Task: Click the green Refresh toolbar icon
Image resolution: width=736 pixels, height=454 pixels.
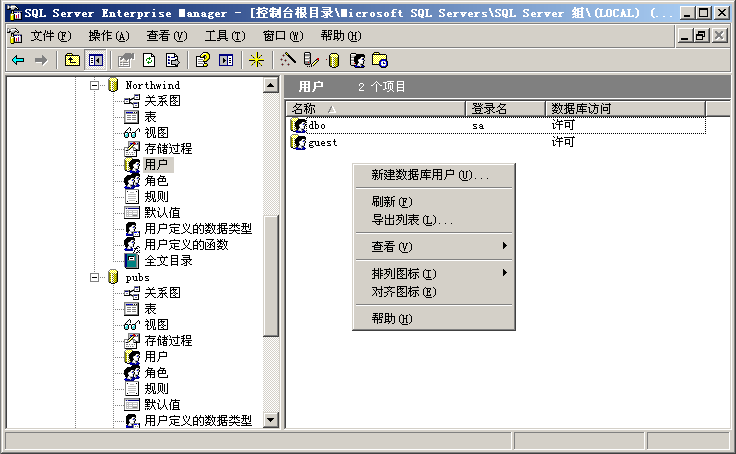Action: point(149,60)
